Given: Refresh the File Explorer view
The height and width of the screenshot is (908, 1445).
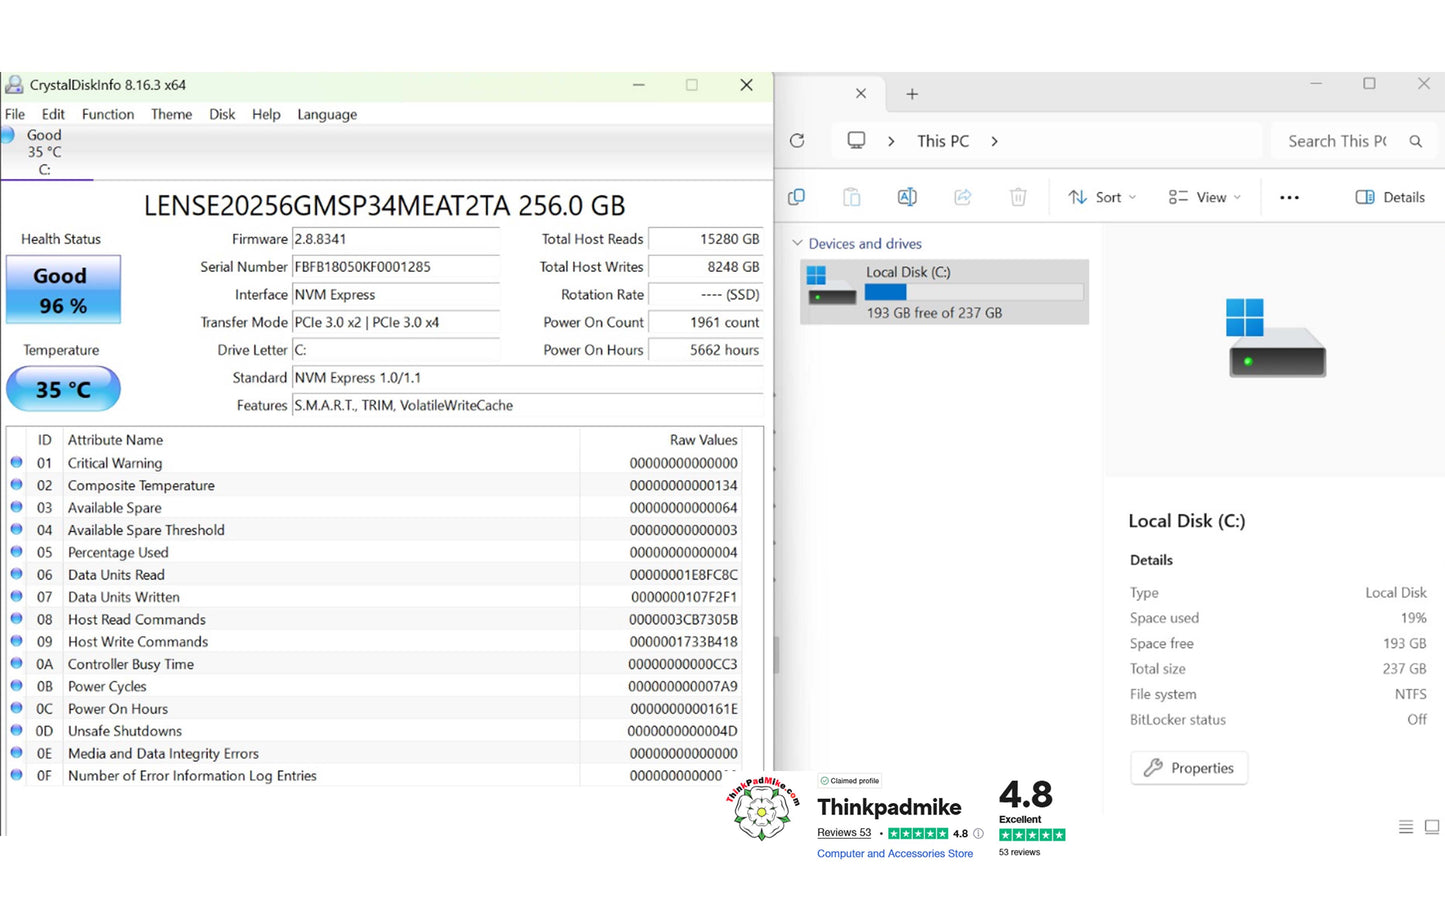Looking at the screenshot, I should point(797,141).
